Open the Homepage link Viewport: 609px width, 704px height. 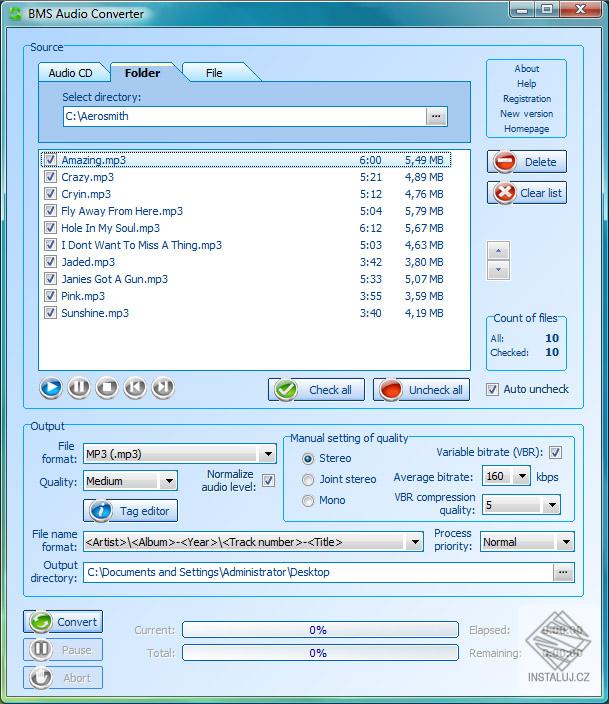(x=527, y=129)
